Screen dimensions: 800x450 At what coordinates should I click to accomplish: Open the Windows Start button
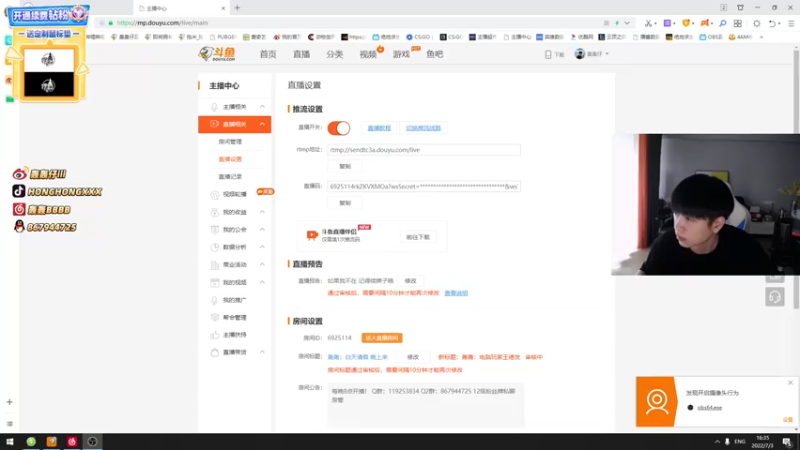(10, 441)
